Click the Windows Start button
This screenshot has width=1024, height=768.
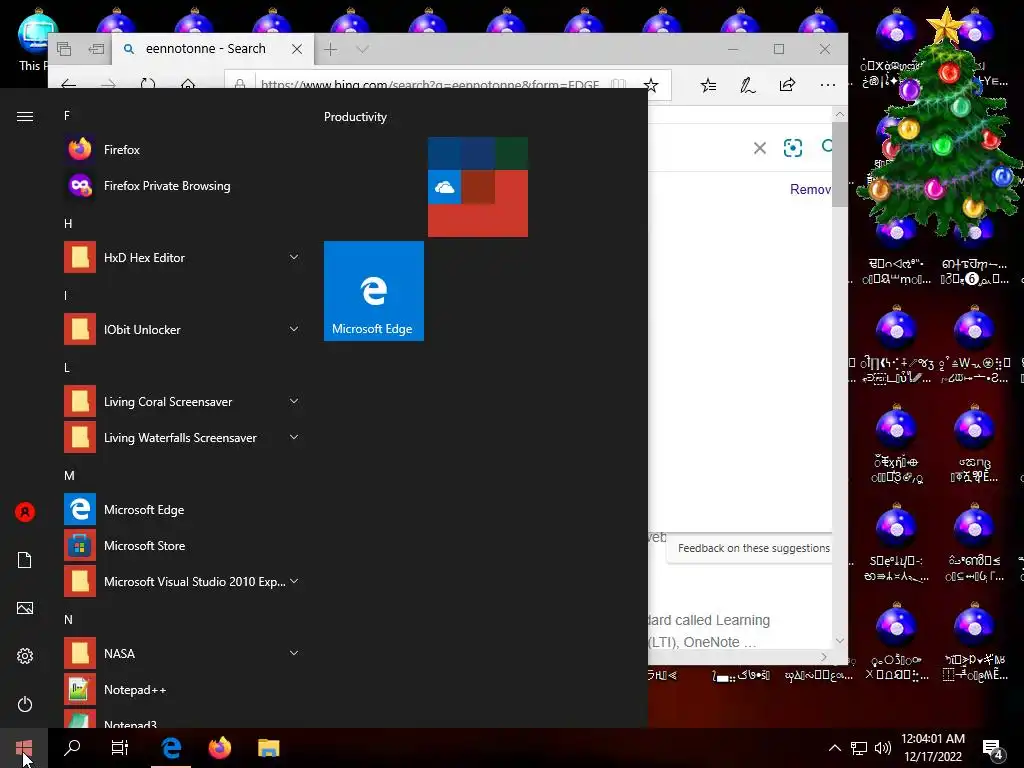[24, 748]
